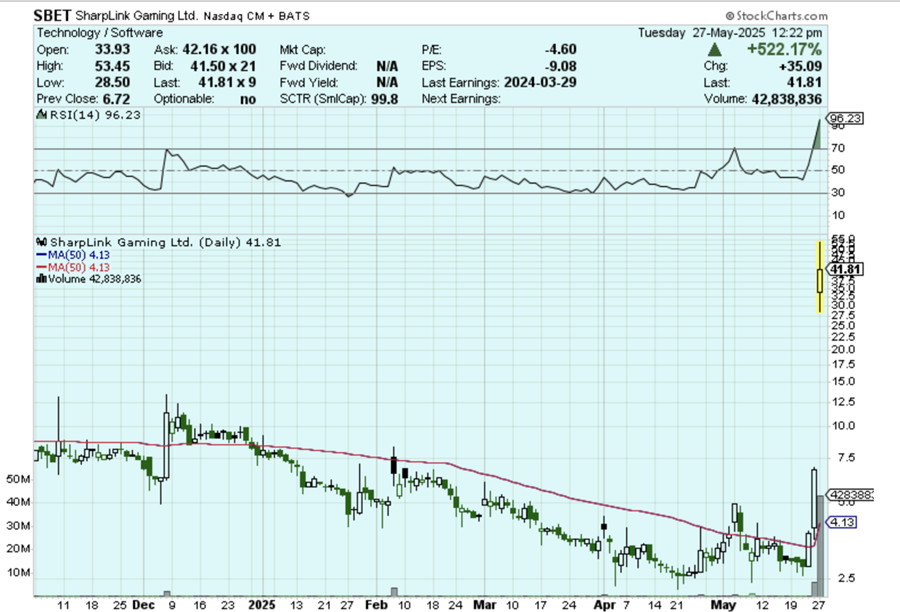This screenshot has width=900, height=612.
Task: Click the Fwd Dividend N/A value
Action: tap(387, 66)
